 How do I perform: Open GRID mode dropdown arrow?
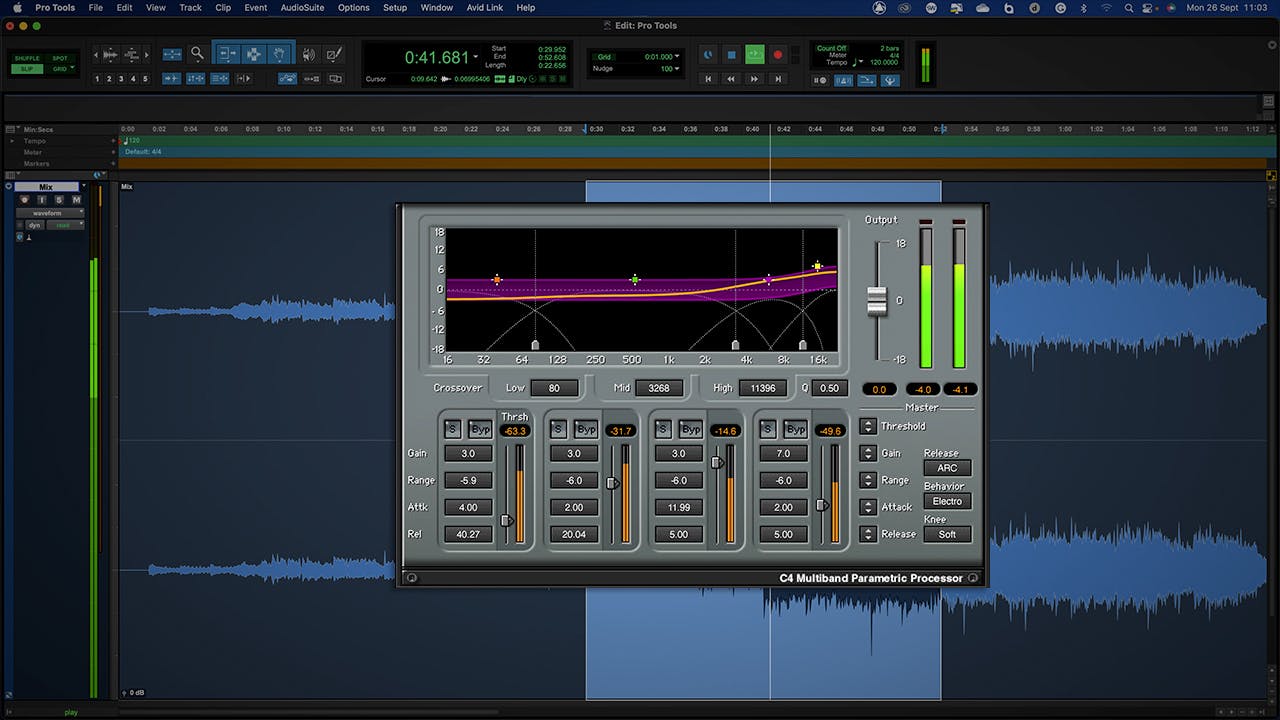(72, 67)
